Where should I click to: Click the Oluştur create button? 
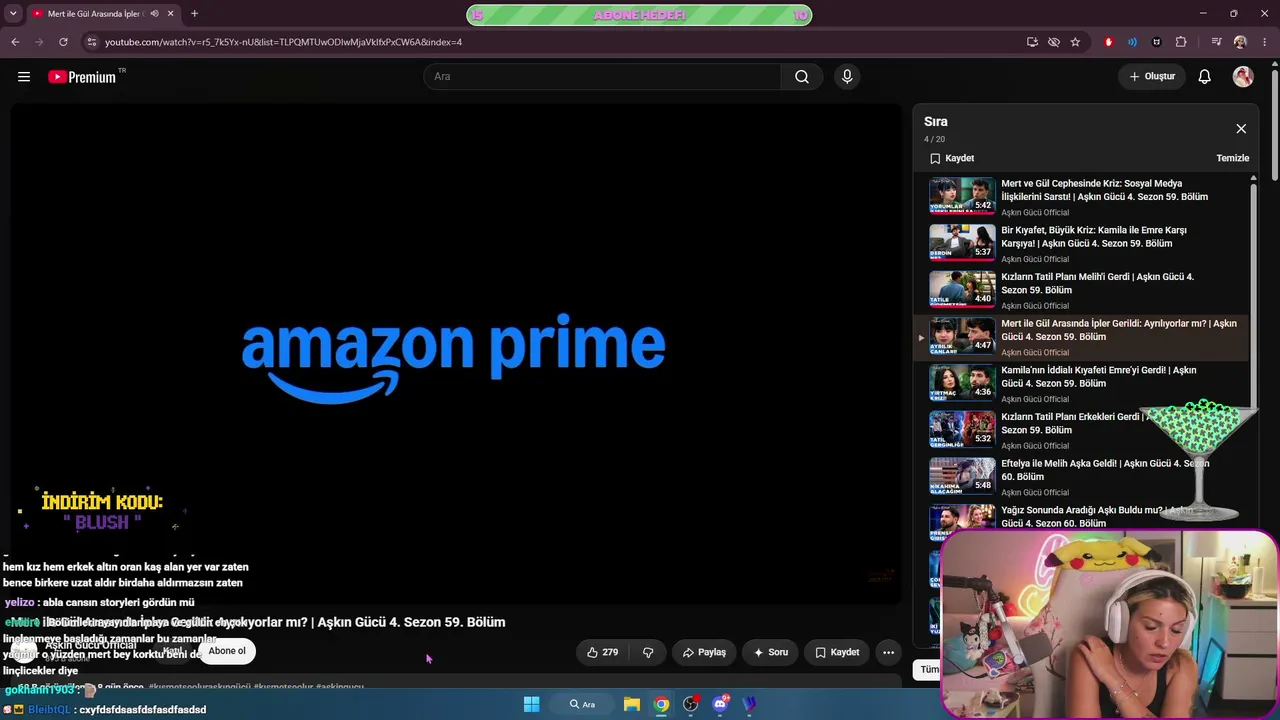(x=1152, y=77)
